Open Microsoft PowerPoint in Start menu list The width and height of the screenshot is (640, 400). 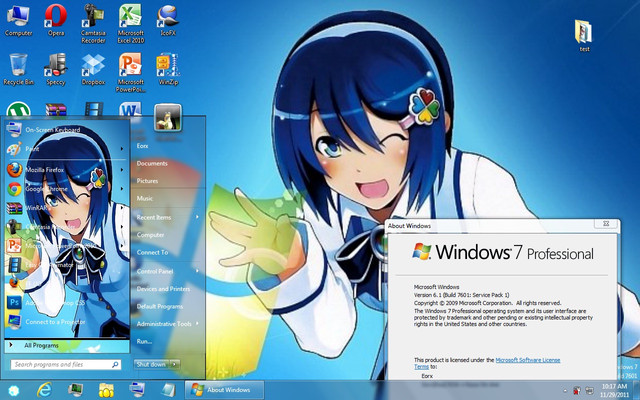pos(65,246)
